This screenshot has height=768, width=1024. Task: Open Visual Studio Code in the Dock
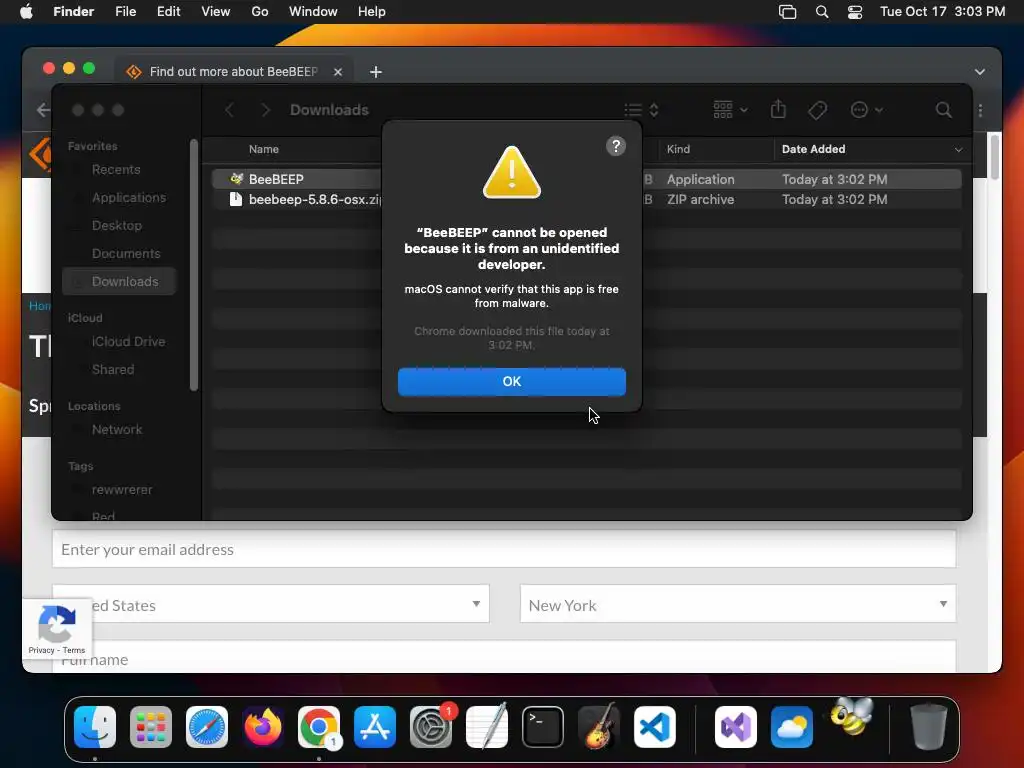tap(654, 726)
